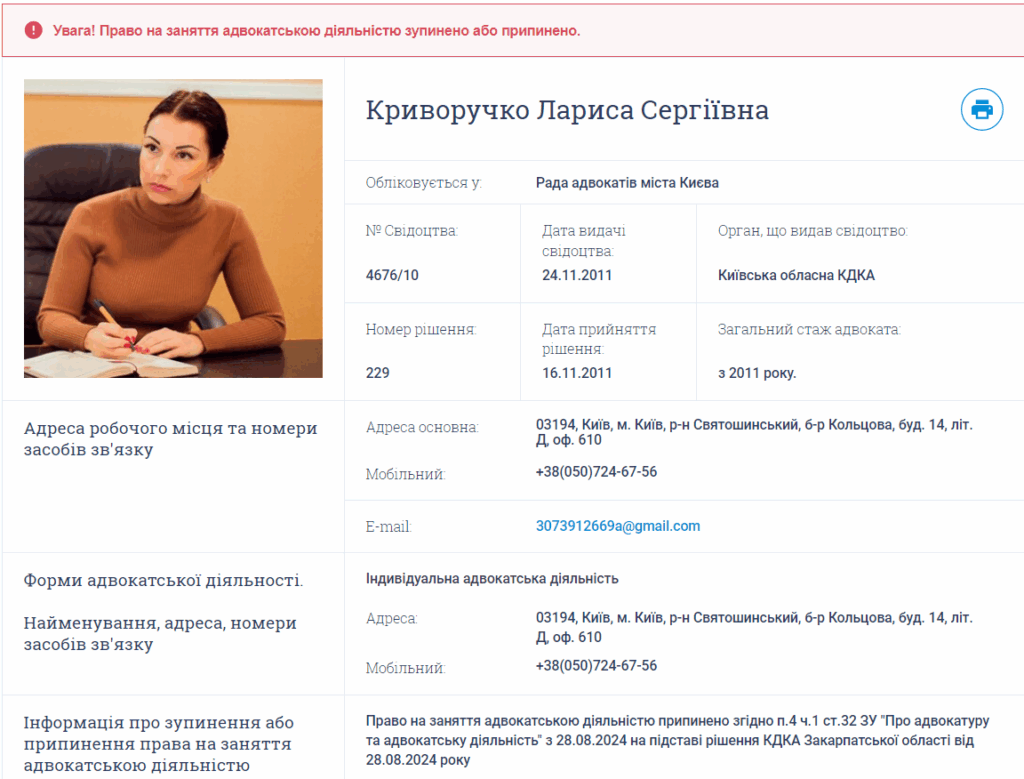The height and width of the screenshot is (779, 1024).
Task: Click the mobile number under Індивідуальна адвокатська діяльність
Action: (596, 666)
